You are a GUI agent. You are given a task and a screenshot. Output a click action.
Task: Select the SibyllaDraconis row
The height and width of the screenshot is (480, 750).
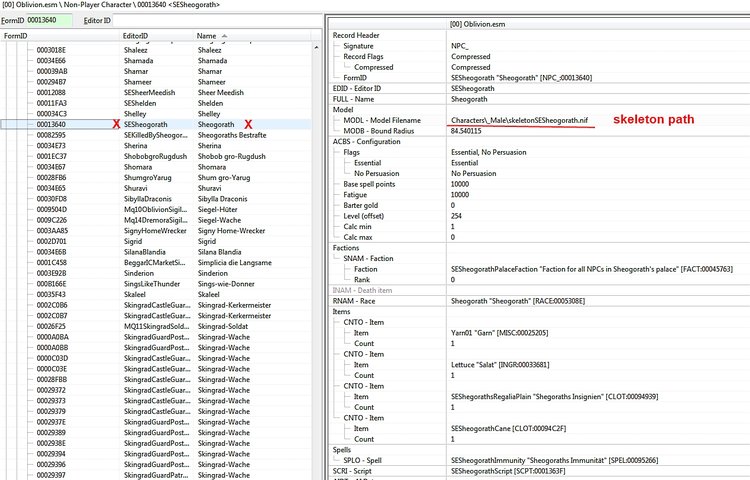(x=156, y=199)
